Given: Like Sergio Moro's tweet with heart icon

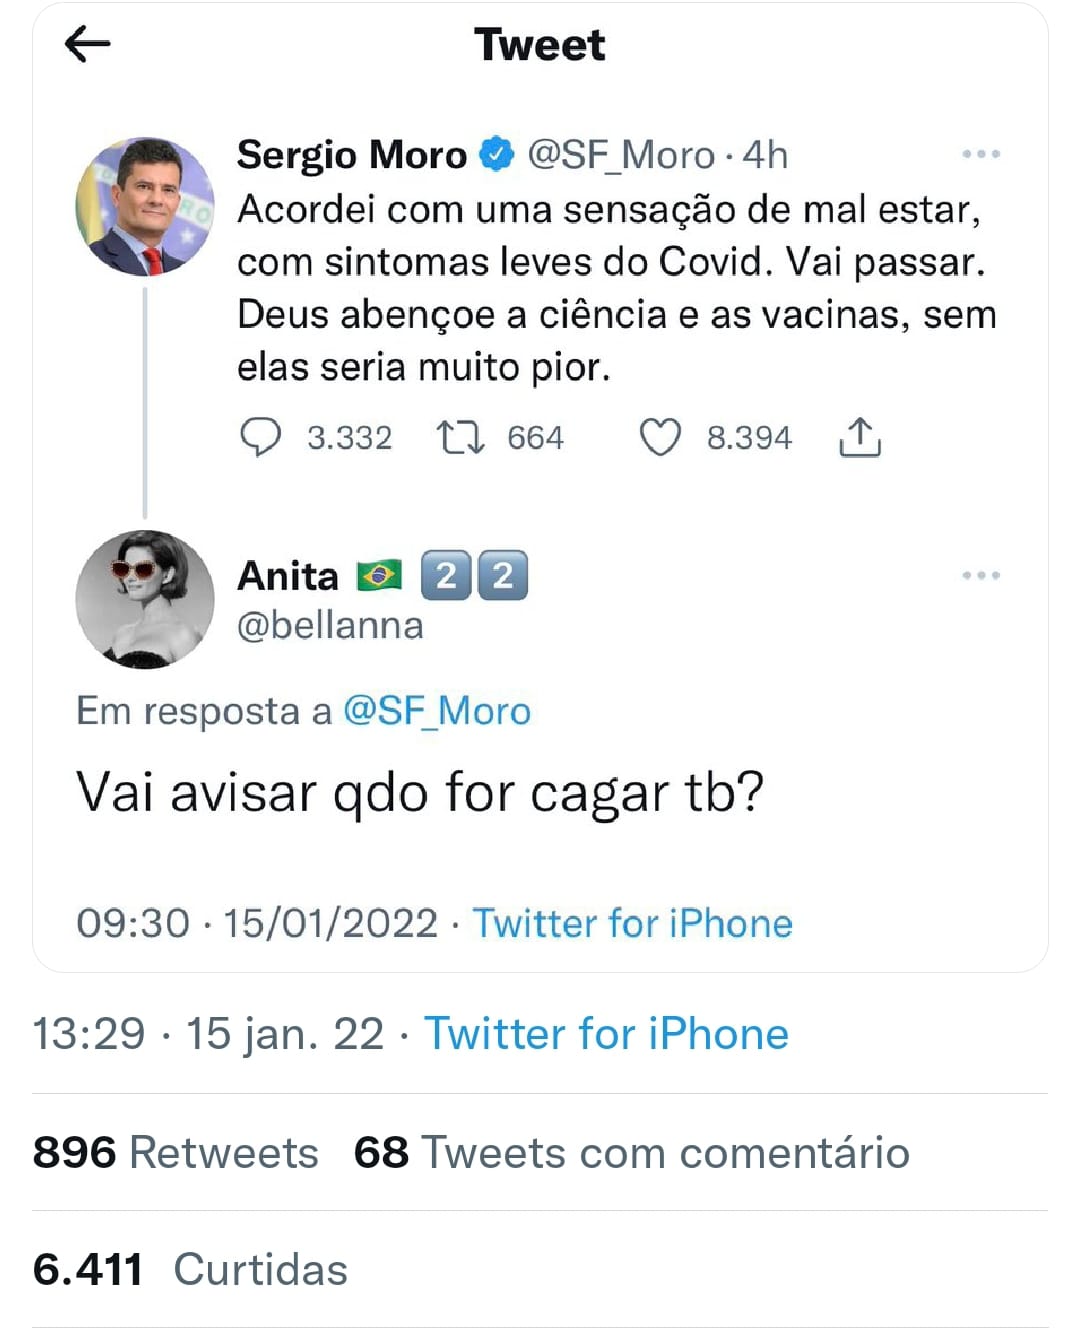Looking at the screenshot, I should tap(660, 438).
